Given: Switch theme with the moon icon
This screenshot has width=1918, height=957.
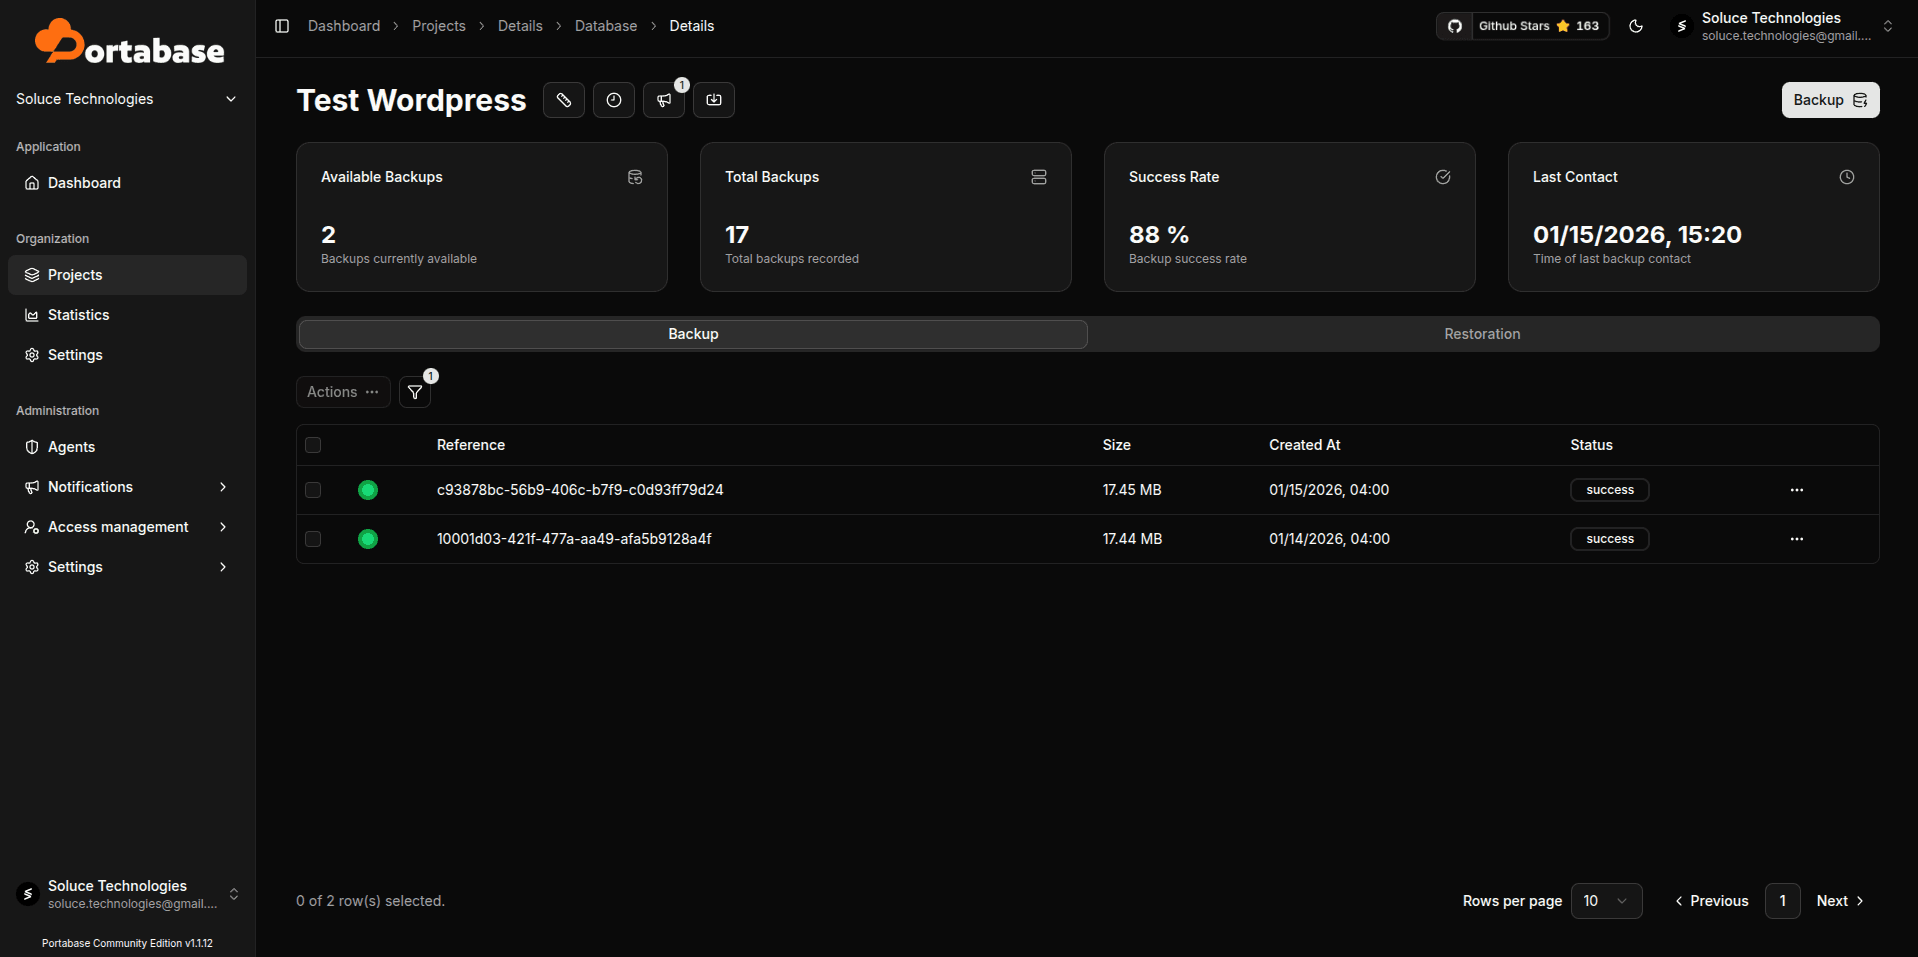Looking at the screenshot, I should (1636, 26).
